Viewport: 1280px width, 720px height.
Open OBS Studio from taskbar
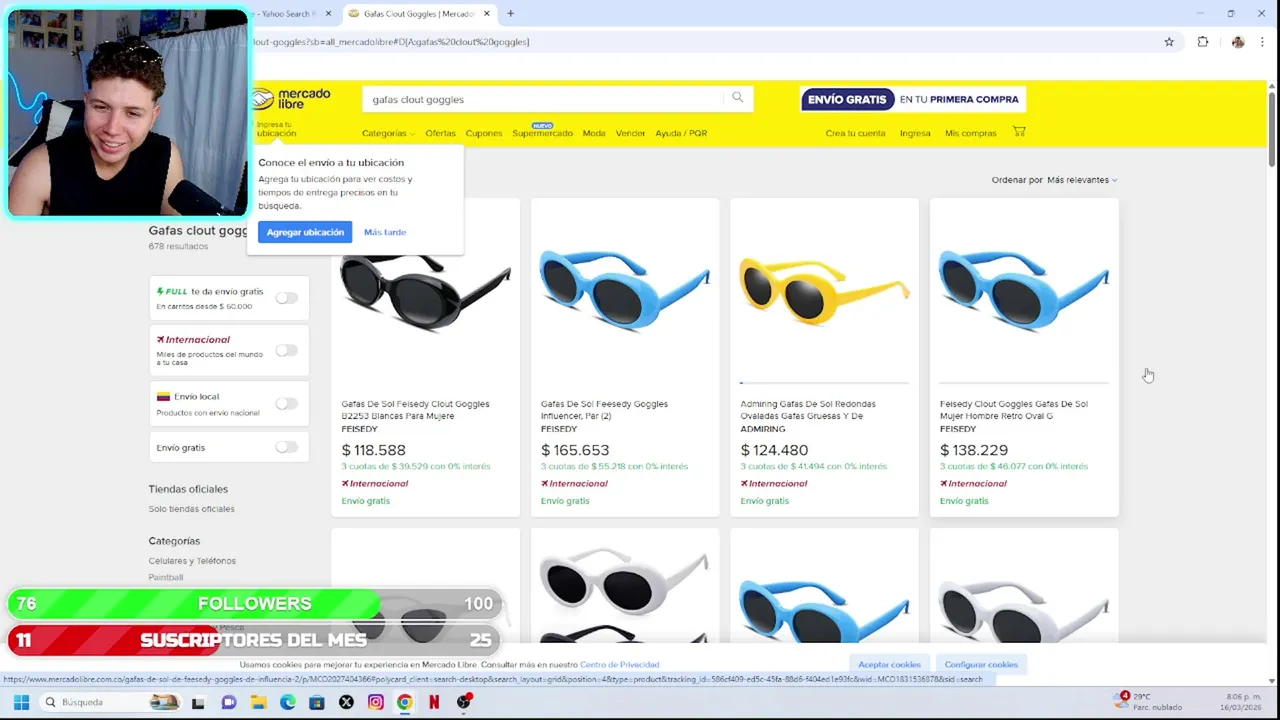[x=463, y=702]
